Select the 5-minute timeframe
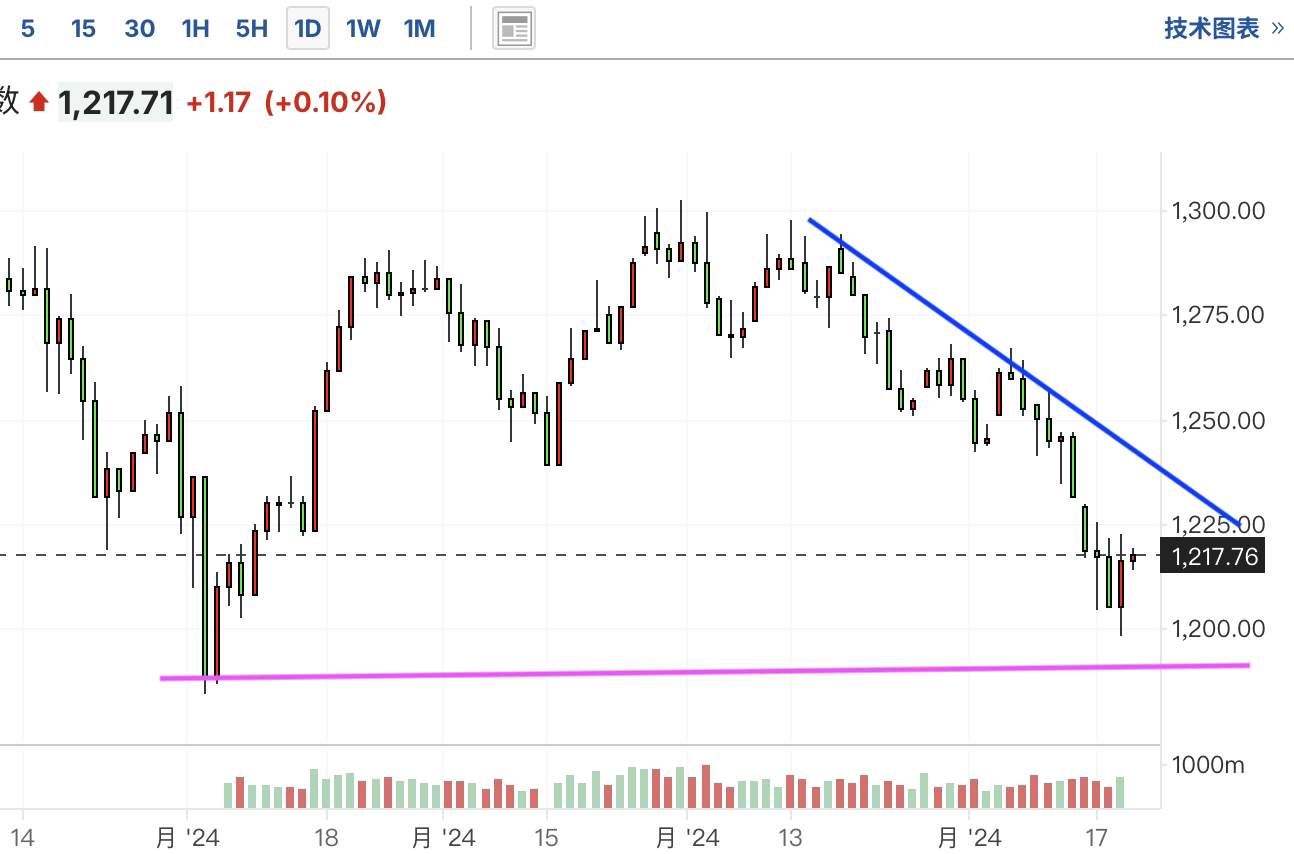 point(27,29)
